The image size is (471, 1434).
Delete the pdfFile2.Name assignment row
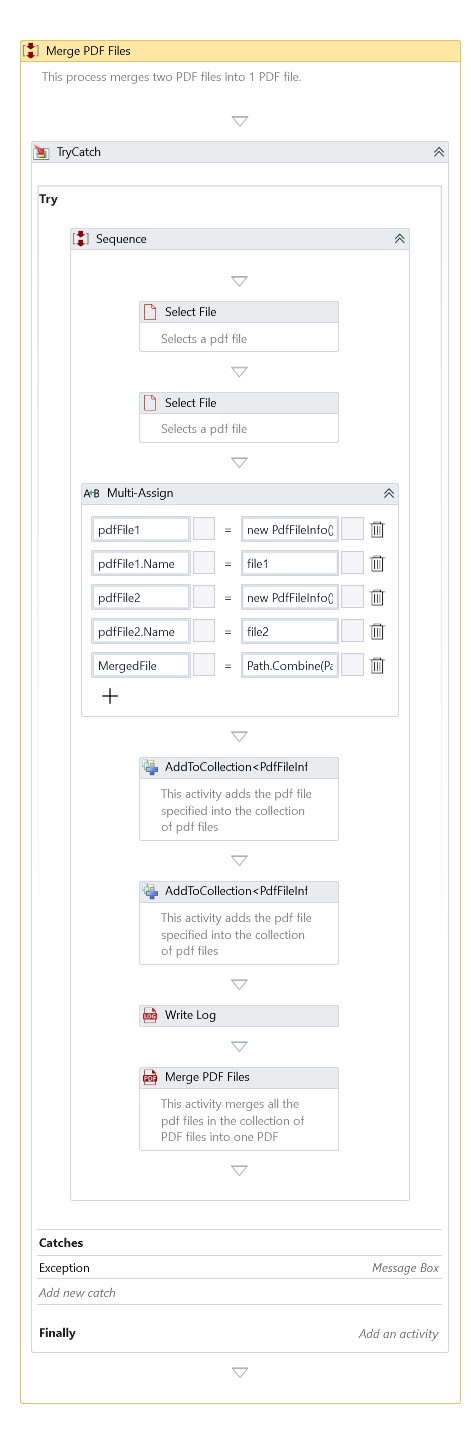tap(377, 631)
